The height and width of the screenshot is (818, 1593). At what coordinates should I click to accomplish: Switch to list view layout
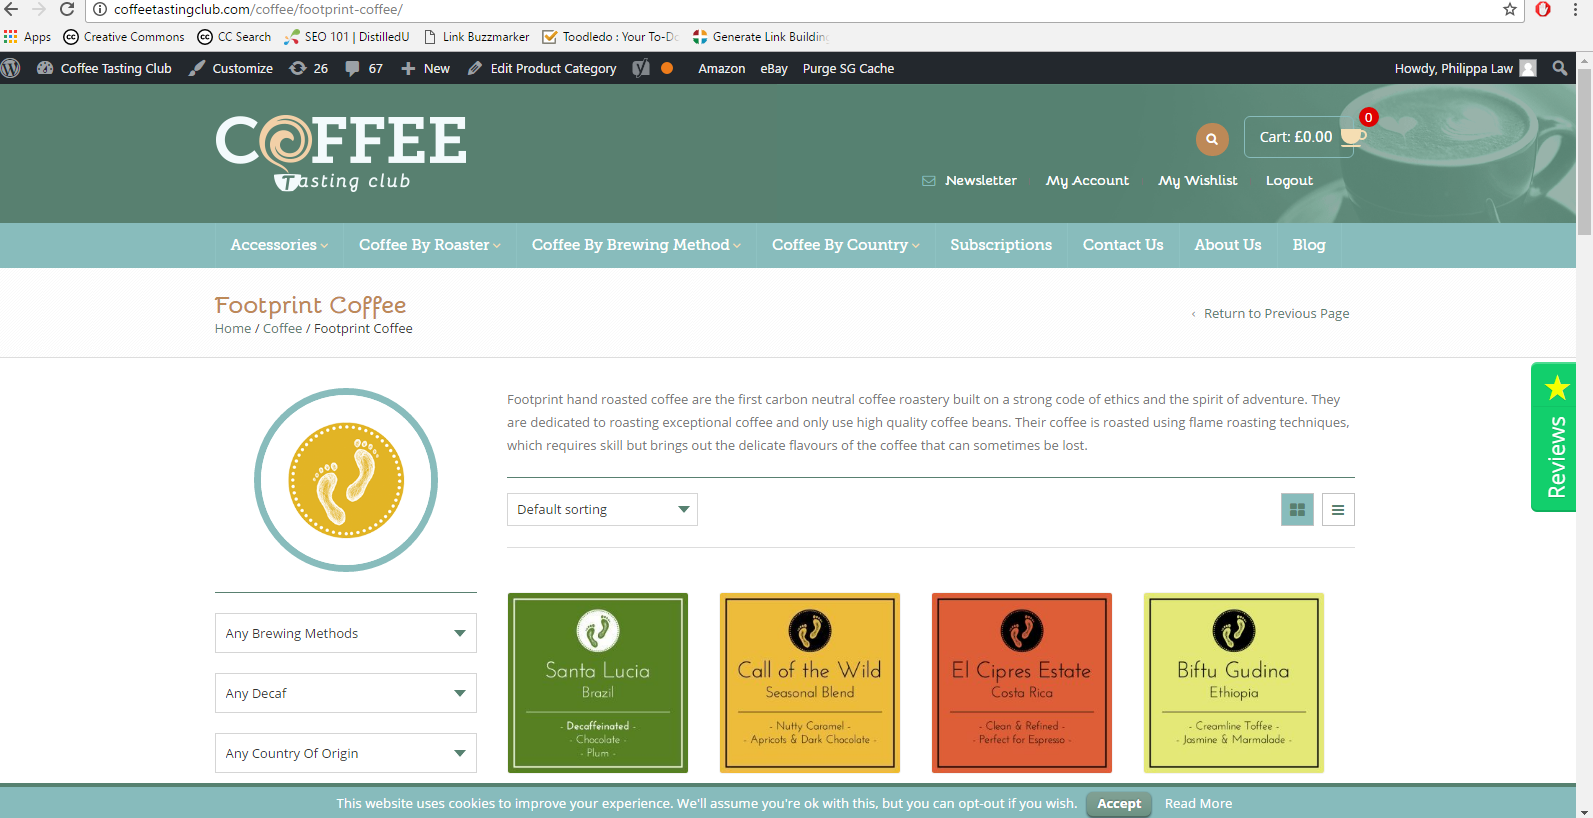(x=1338, y=510)
